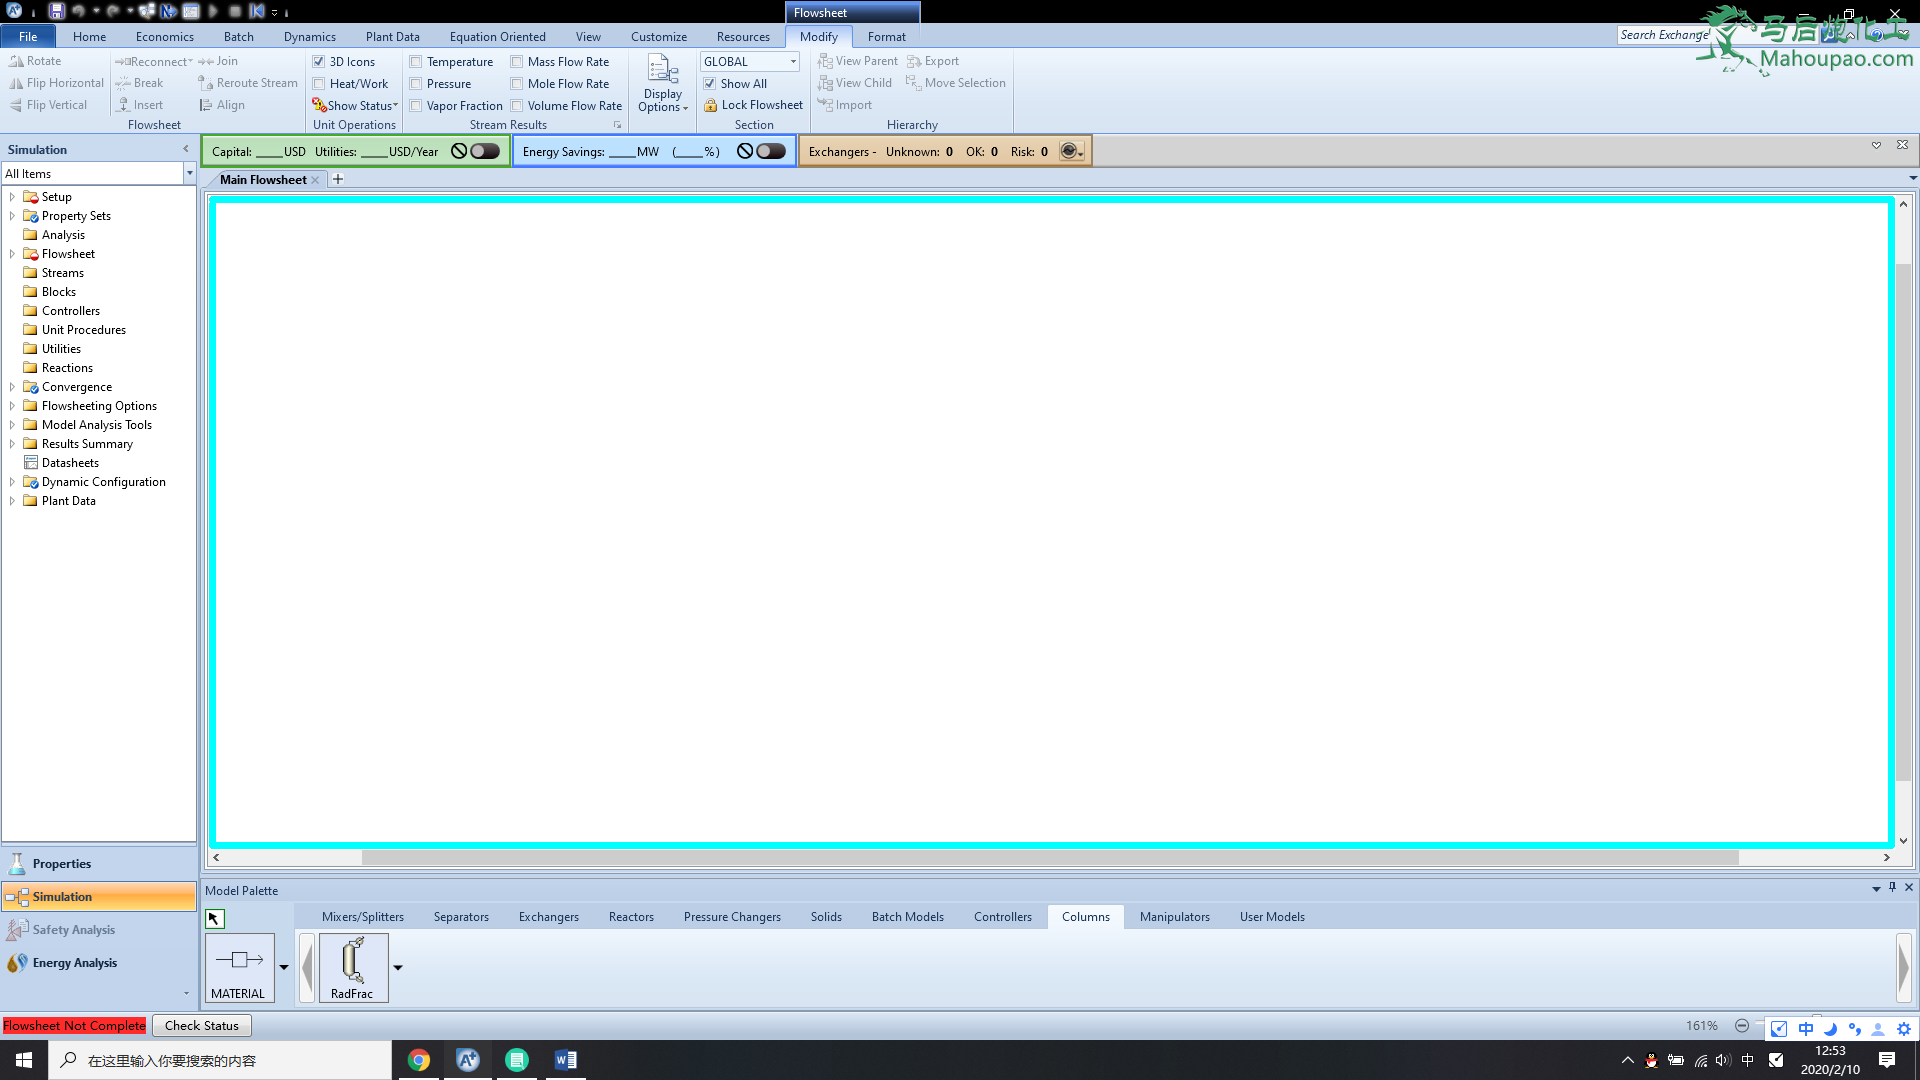Viewport: 1920px width, 1080px height.
Task: Open the control panel icon in quick access toolbar
Action: tap(191, 11)
